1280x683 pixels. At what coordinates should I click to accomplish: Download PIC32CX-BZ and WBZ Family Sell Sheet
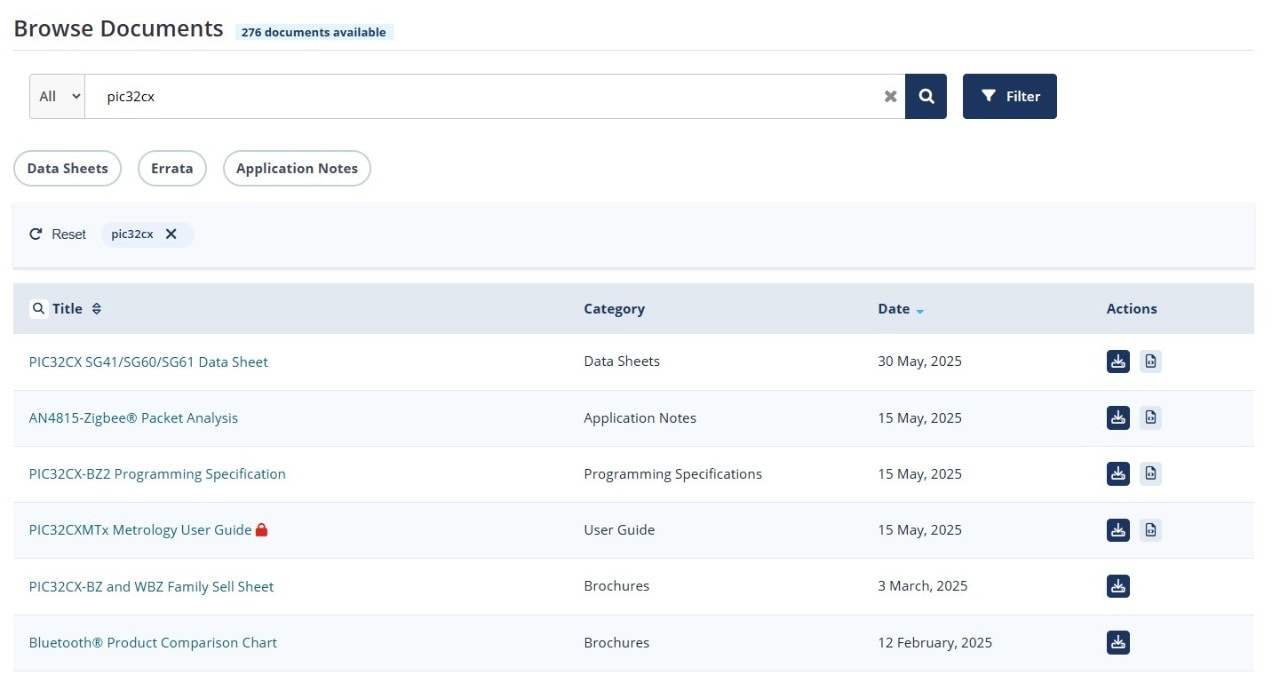click(x=1118, y=586)
